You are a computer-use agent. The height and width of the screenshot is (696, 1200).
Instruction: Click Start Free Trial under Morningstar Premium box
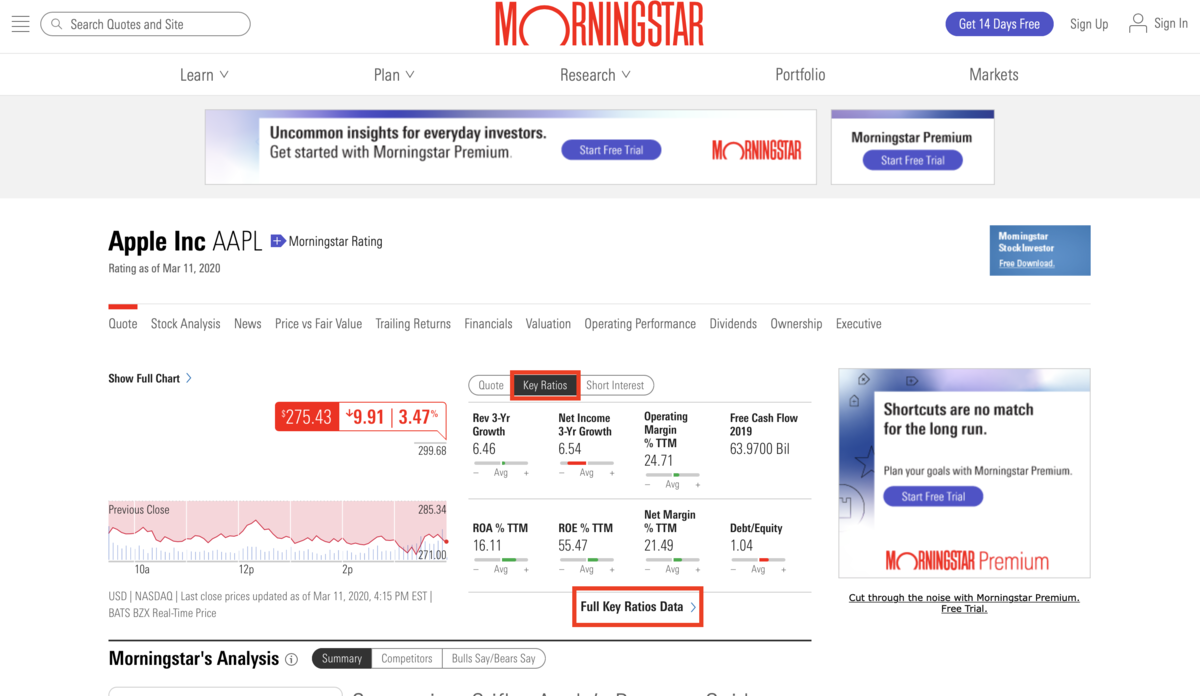coord(912,160)
